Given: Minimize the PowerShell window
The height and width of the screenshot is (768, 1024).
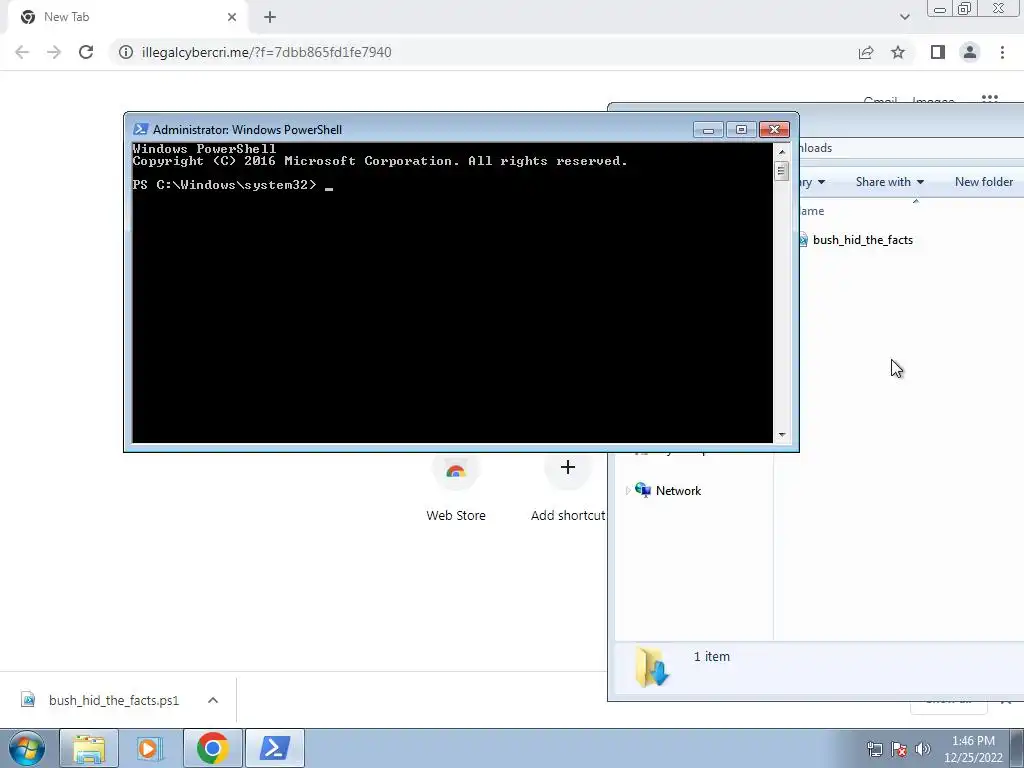Looking at the screenshot, I should point(708,129).
